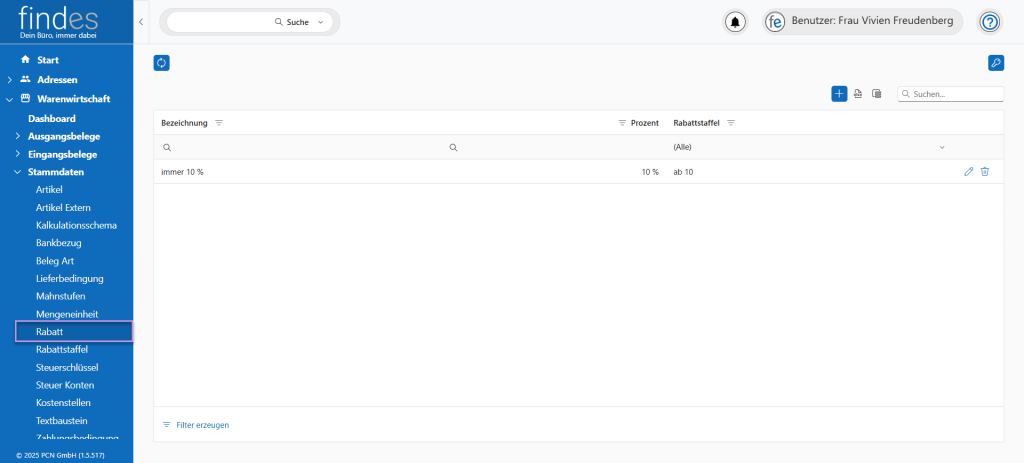This screenshot has height=463, width=1024.
Task: Open Rabattstaffel in the sidebar
Action: [62, 349]
